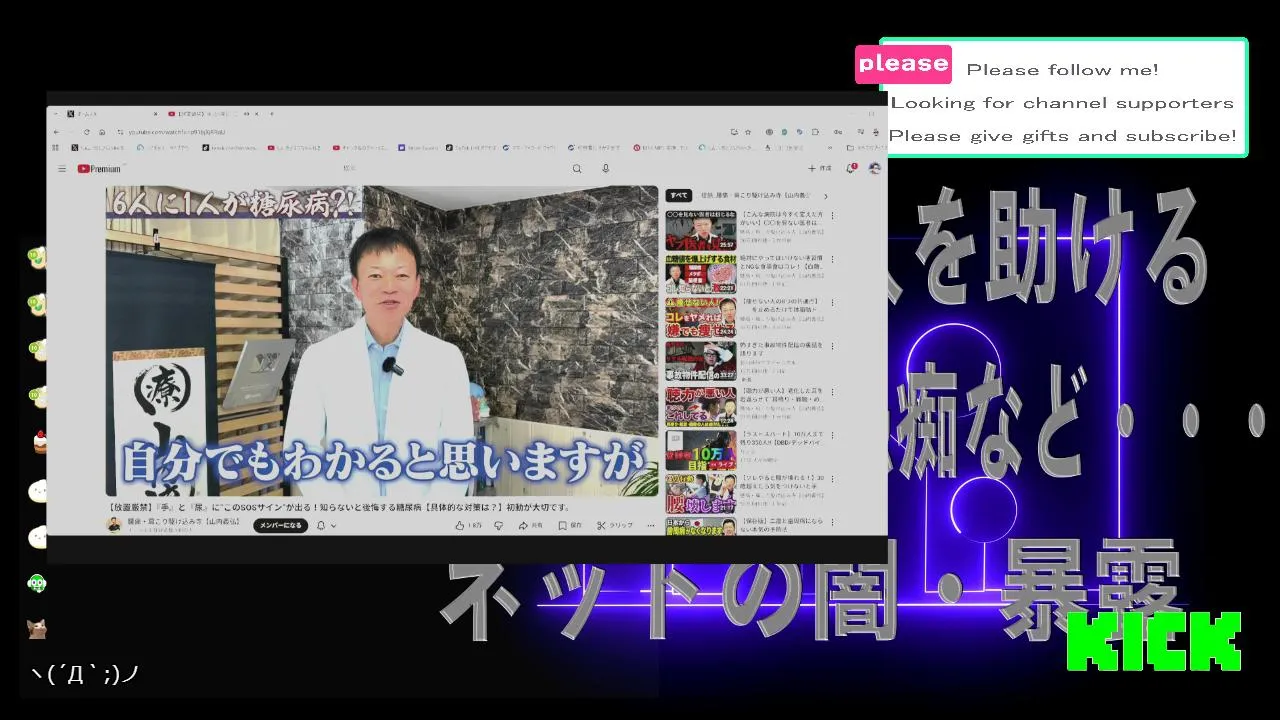Screen dimensions: 1280x720
Task: Open YouTube notifications bell
Action: coord(852,168)
